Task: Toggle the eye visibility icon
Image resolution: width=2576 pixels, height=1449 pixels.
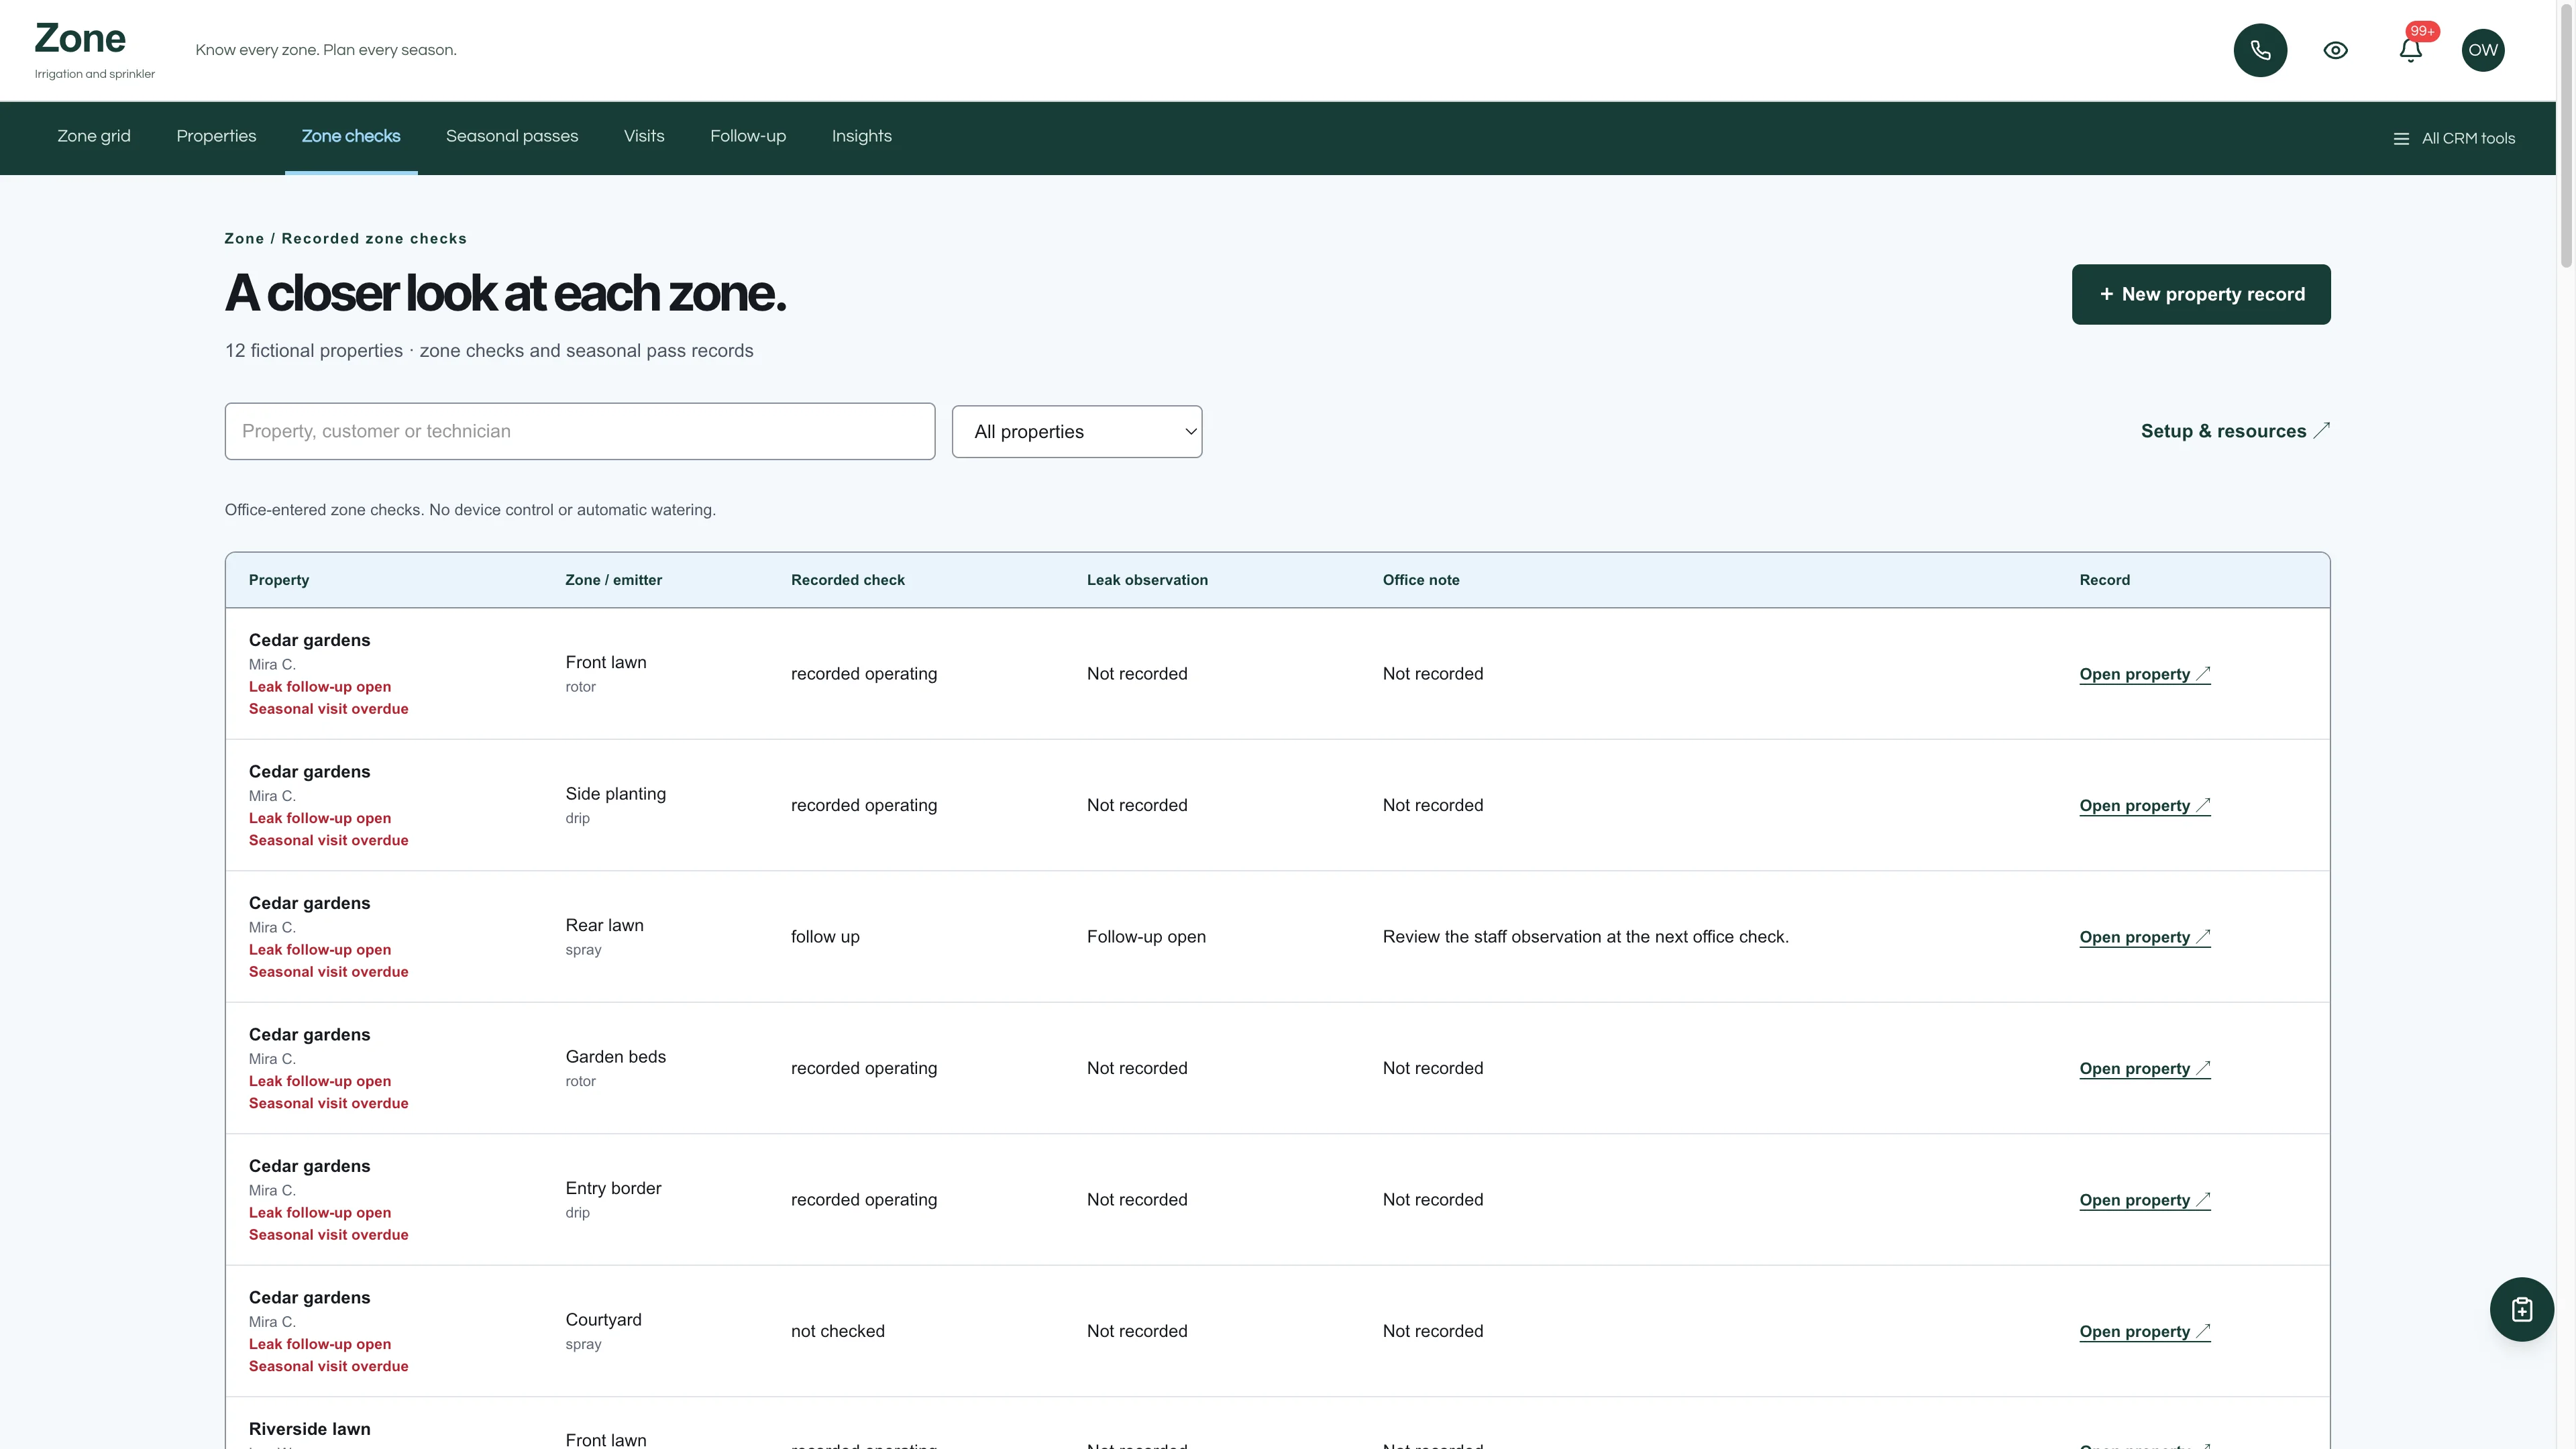Action: [2335, 50]
